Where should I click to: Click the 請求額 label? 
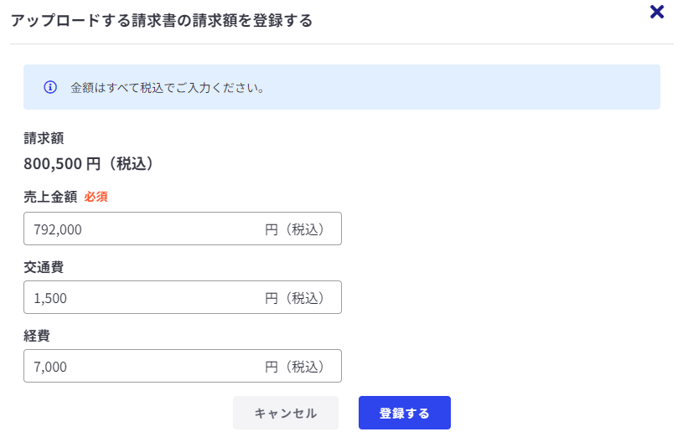[x=44, y=138]
